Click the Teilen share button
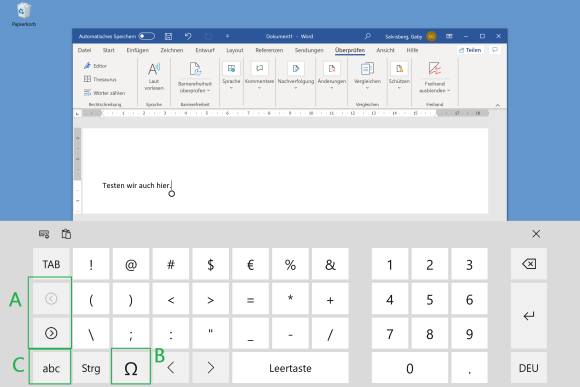Viewport: 580px width, 387px height. 470,50
